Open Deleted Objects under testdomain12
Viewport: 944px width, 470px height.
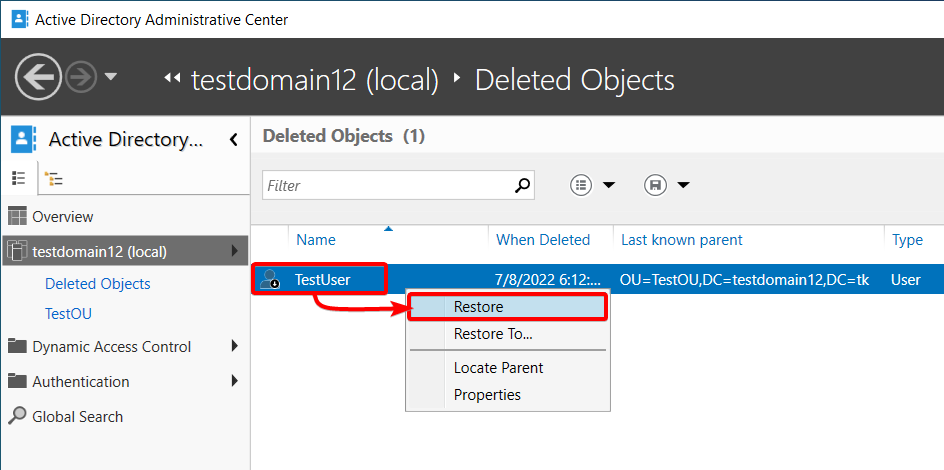point(98,283)
